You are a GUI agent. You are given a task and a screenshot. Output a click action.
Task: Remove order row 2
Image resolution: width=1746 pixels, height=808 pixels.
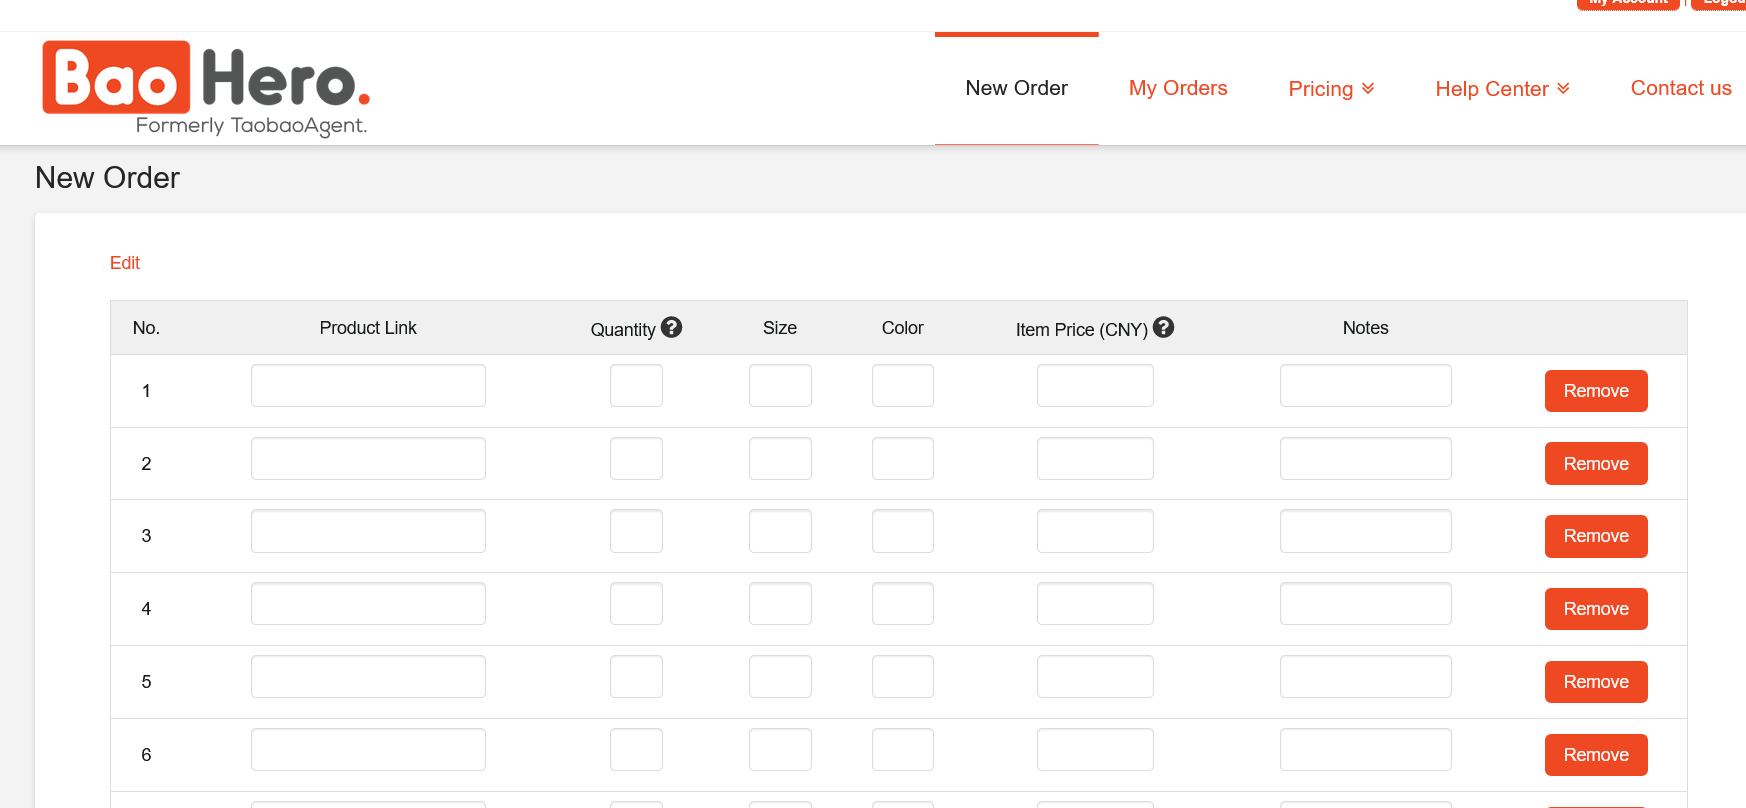tap(1596, 464)
